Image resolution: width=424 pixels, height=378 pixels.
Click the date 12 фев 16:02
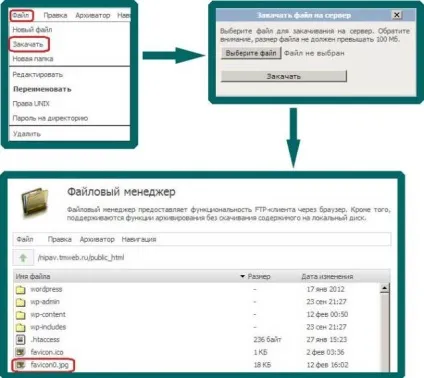point(327,365)
